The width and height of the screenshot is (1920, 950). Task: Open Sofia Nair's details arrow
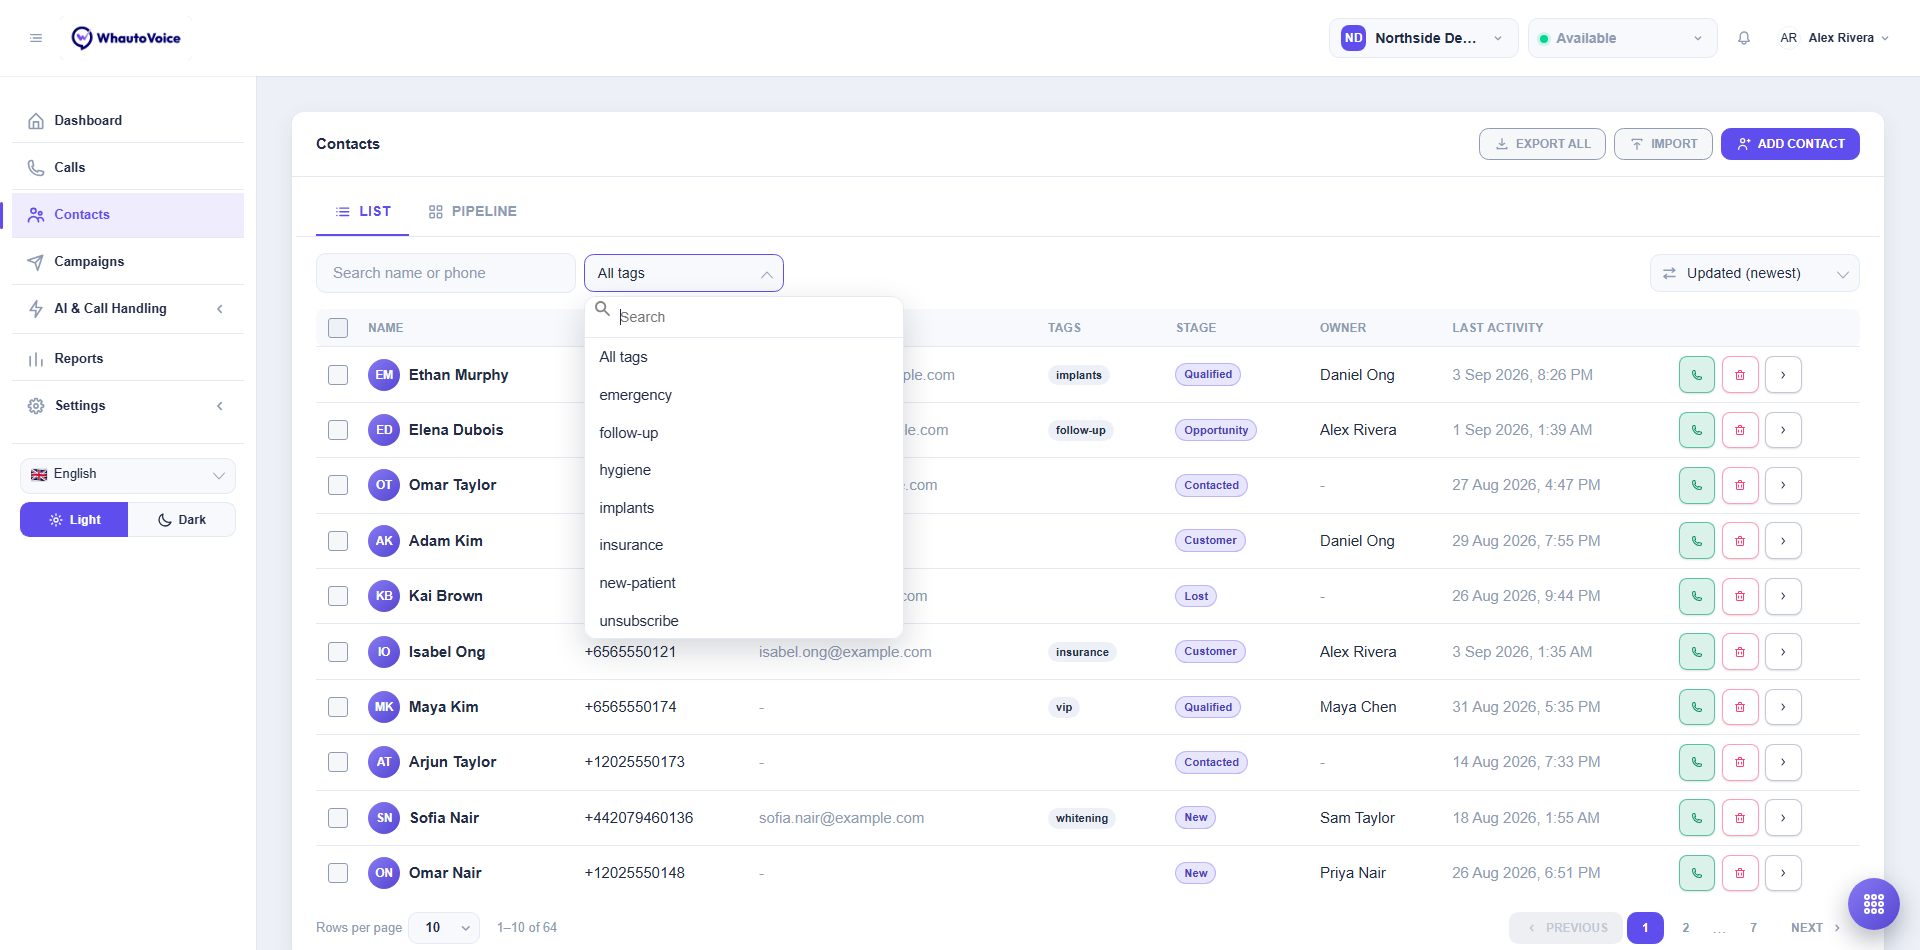point(1783,818)
